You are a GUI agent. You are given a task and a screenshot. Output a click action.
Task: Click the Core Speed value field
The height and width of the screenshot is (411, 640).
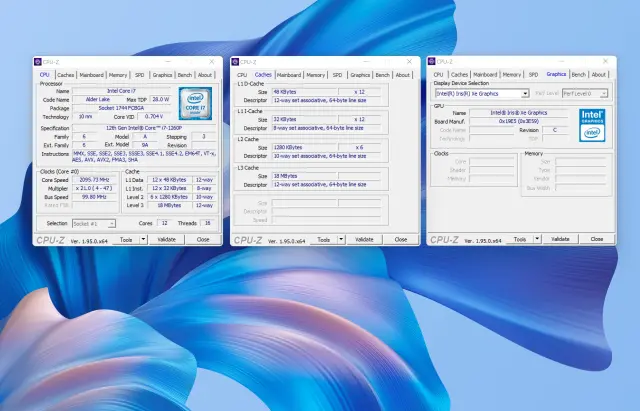(x=97, y=178)
